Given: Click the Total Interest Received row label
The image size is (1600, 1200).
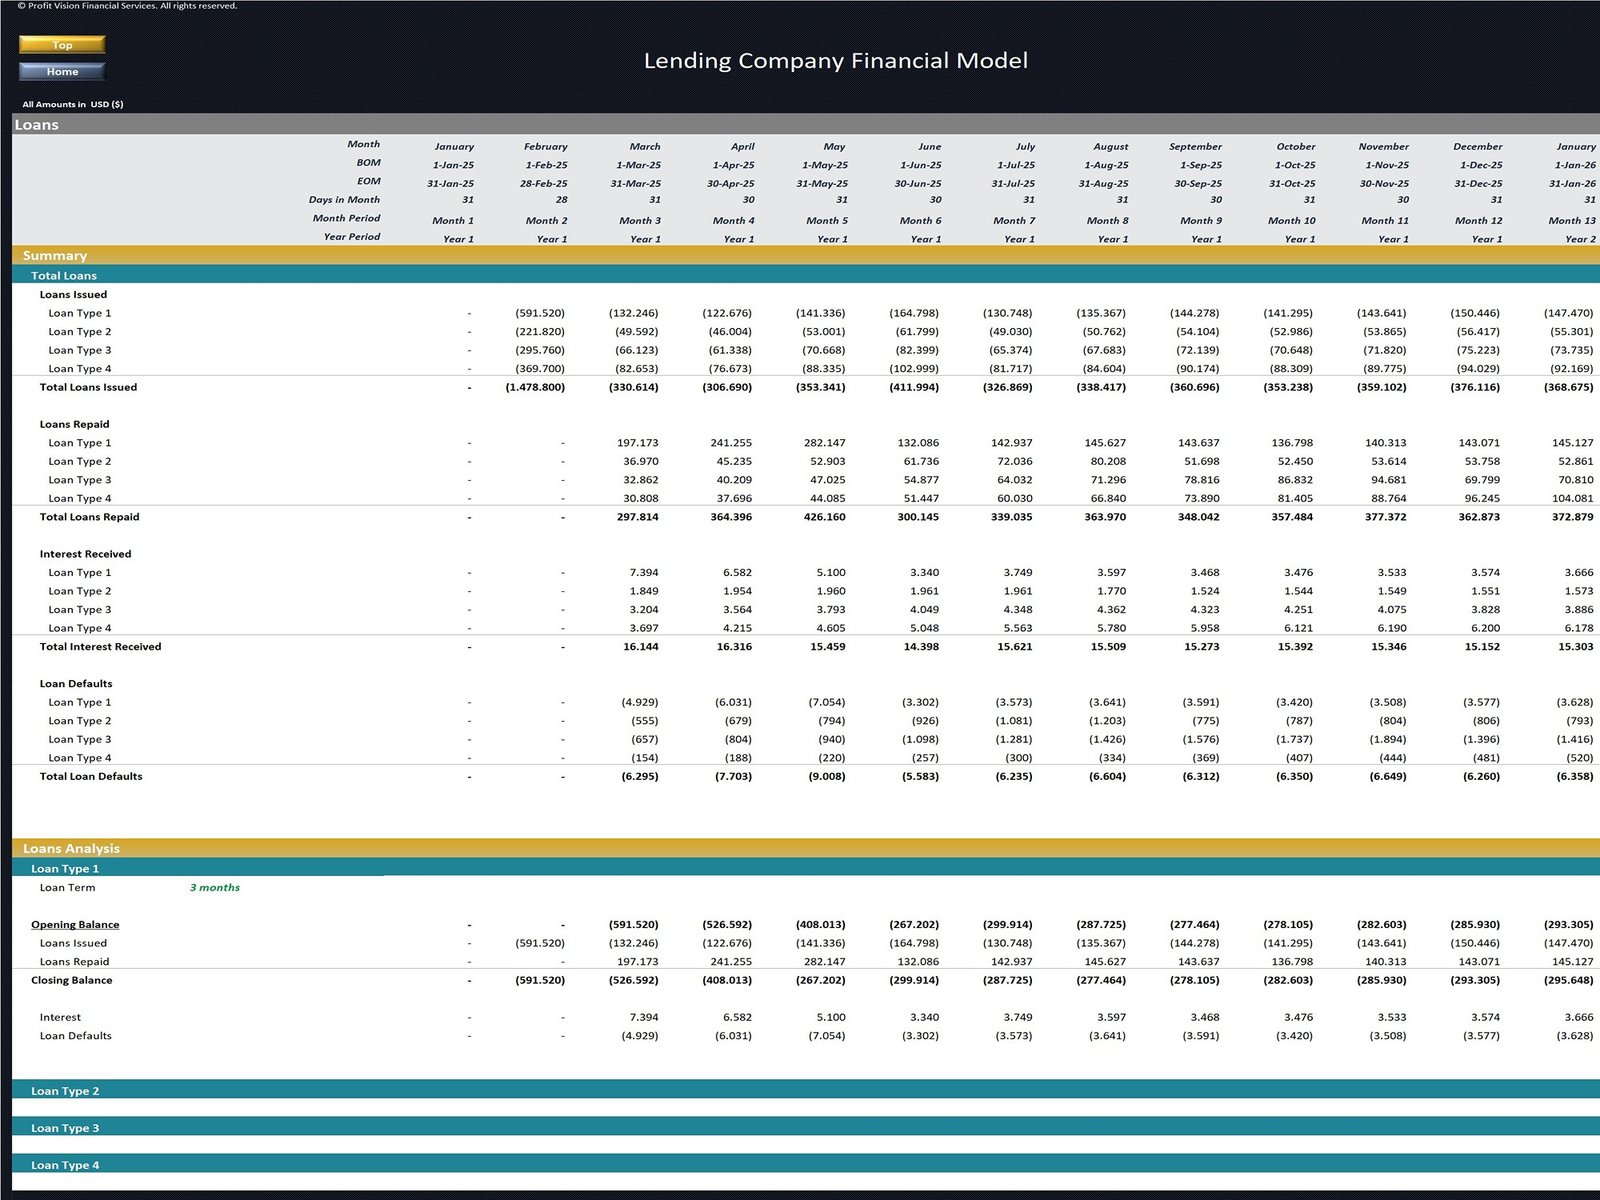Looking at the screenshot, I should pyautogui.click(x=100, y=647).
